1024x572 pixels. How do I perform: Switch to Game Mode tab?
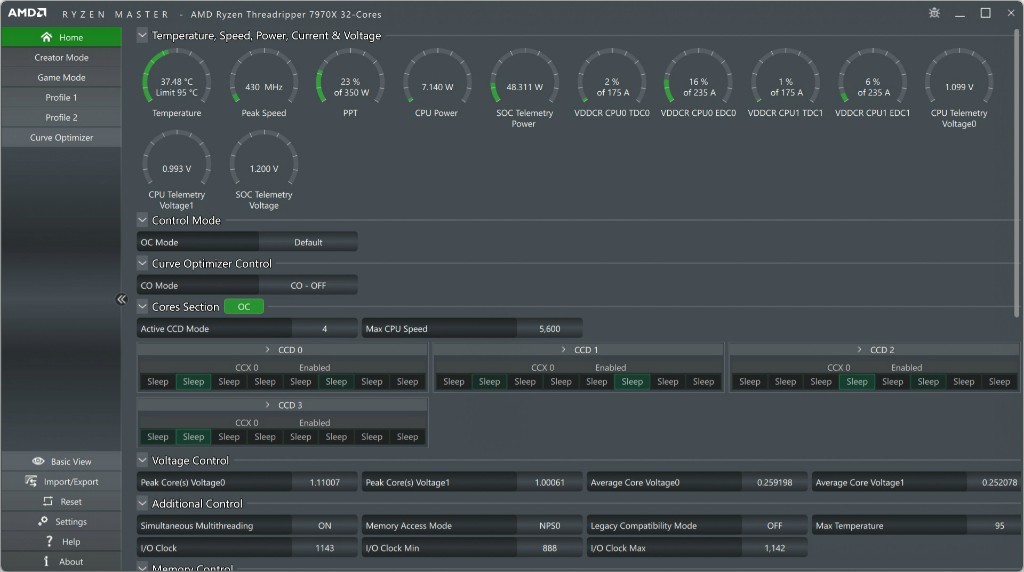click(x=61, y=78)
